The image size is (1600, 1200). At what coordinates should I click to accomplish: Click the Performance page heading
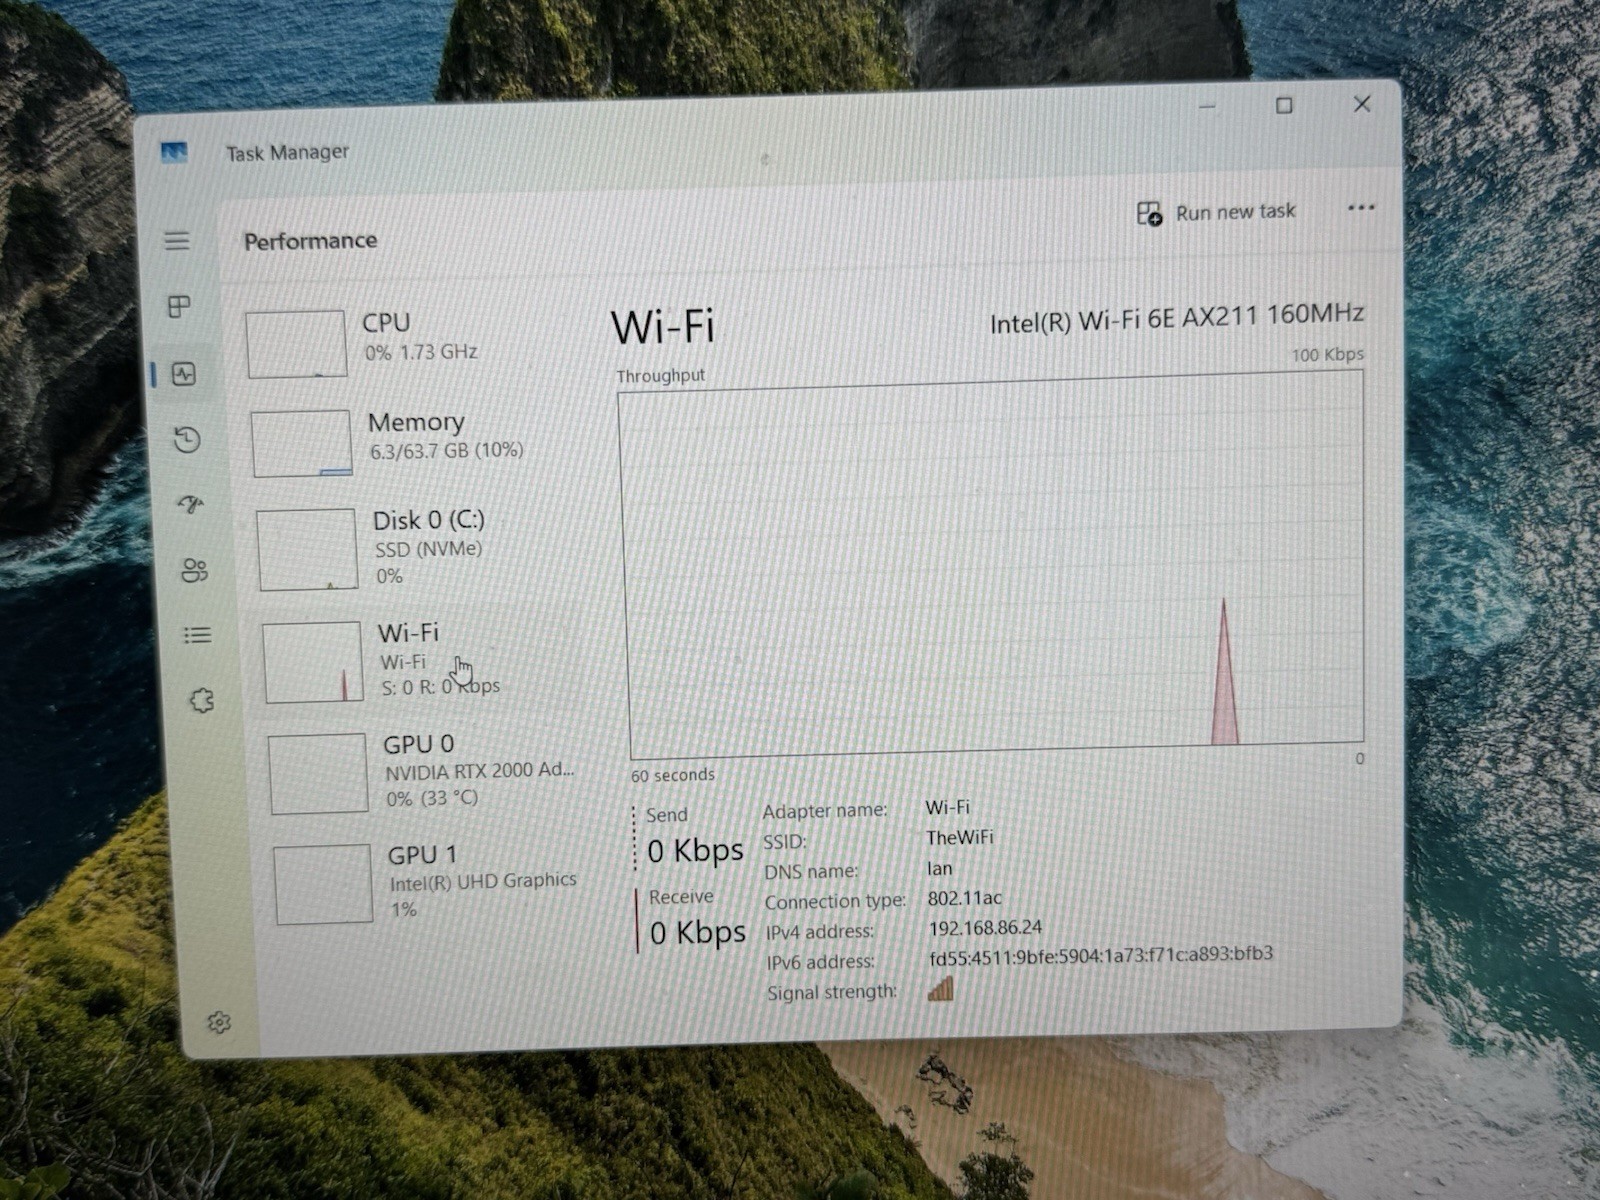coord(311,241)
